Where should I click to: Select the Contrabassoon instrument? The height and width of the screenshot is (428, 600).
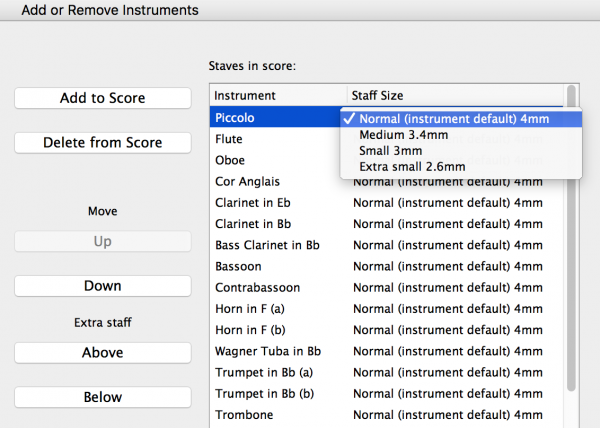click(258, 288)
